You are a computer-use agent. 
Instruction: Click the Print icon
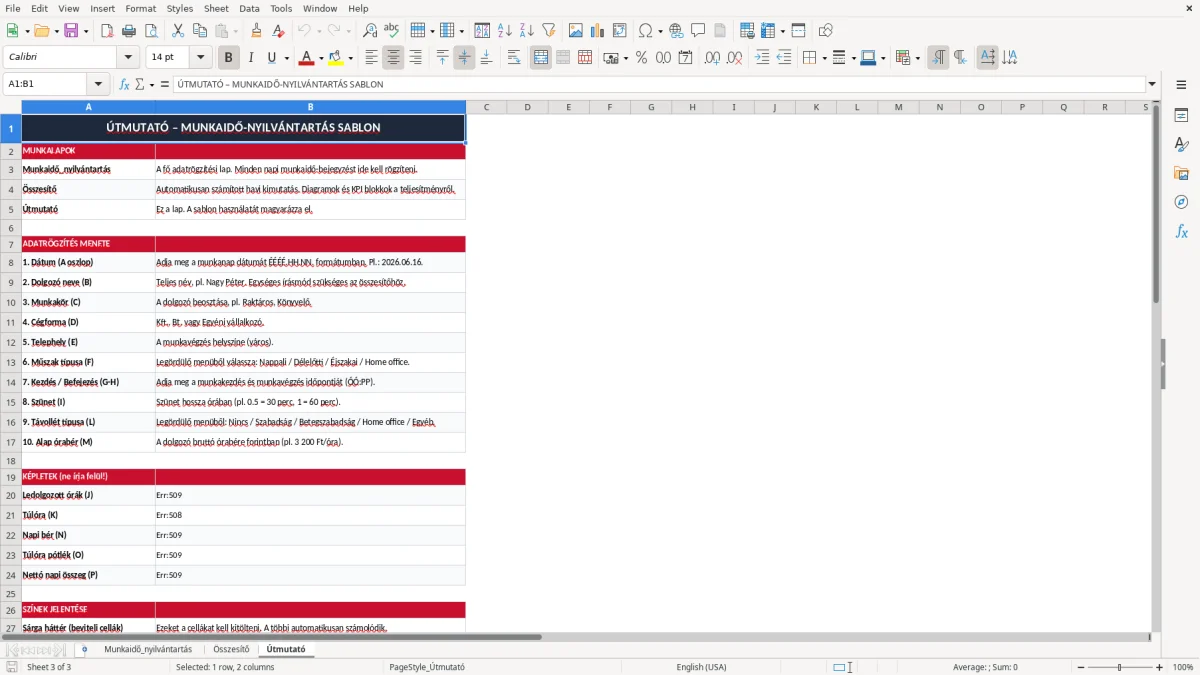coord(129,31)
